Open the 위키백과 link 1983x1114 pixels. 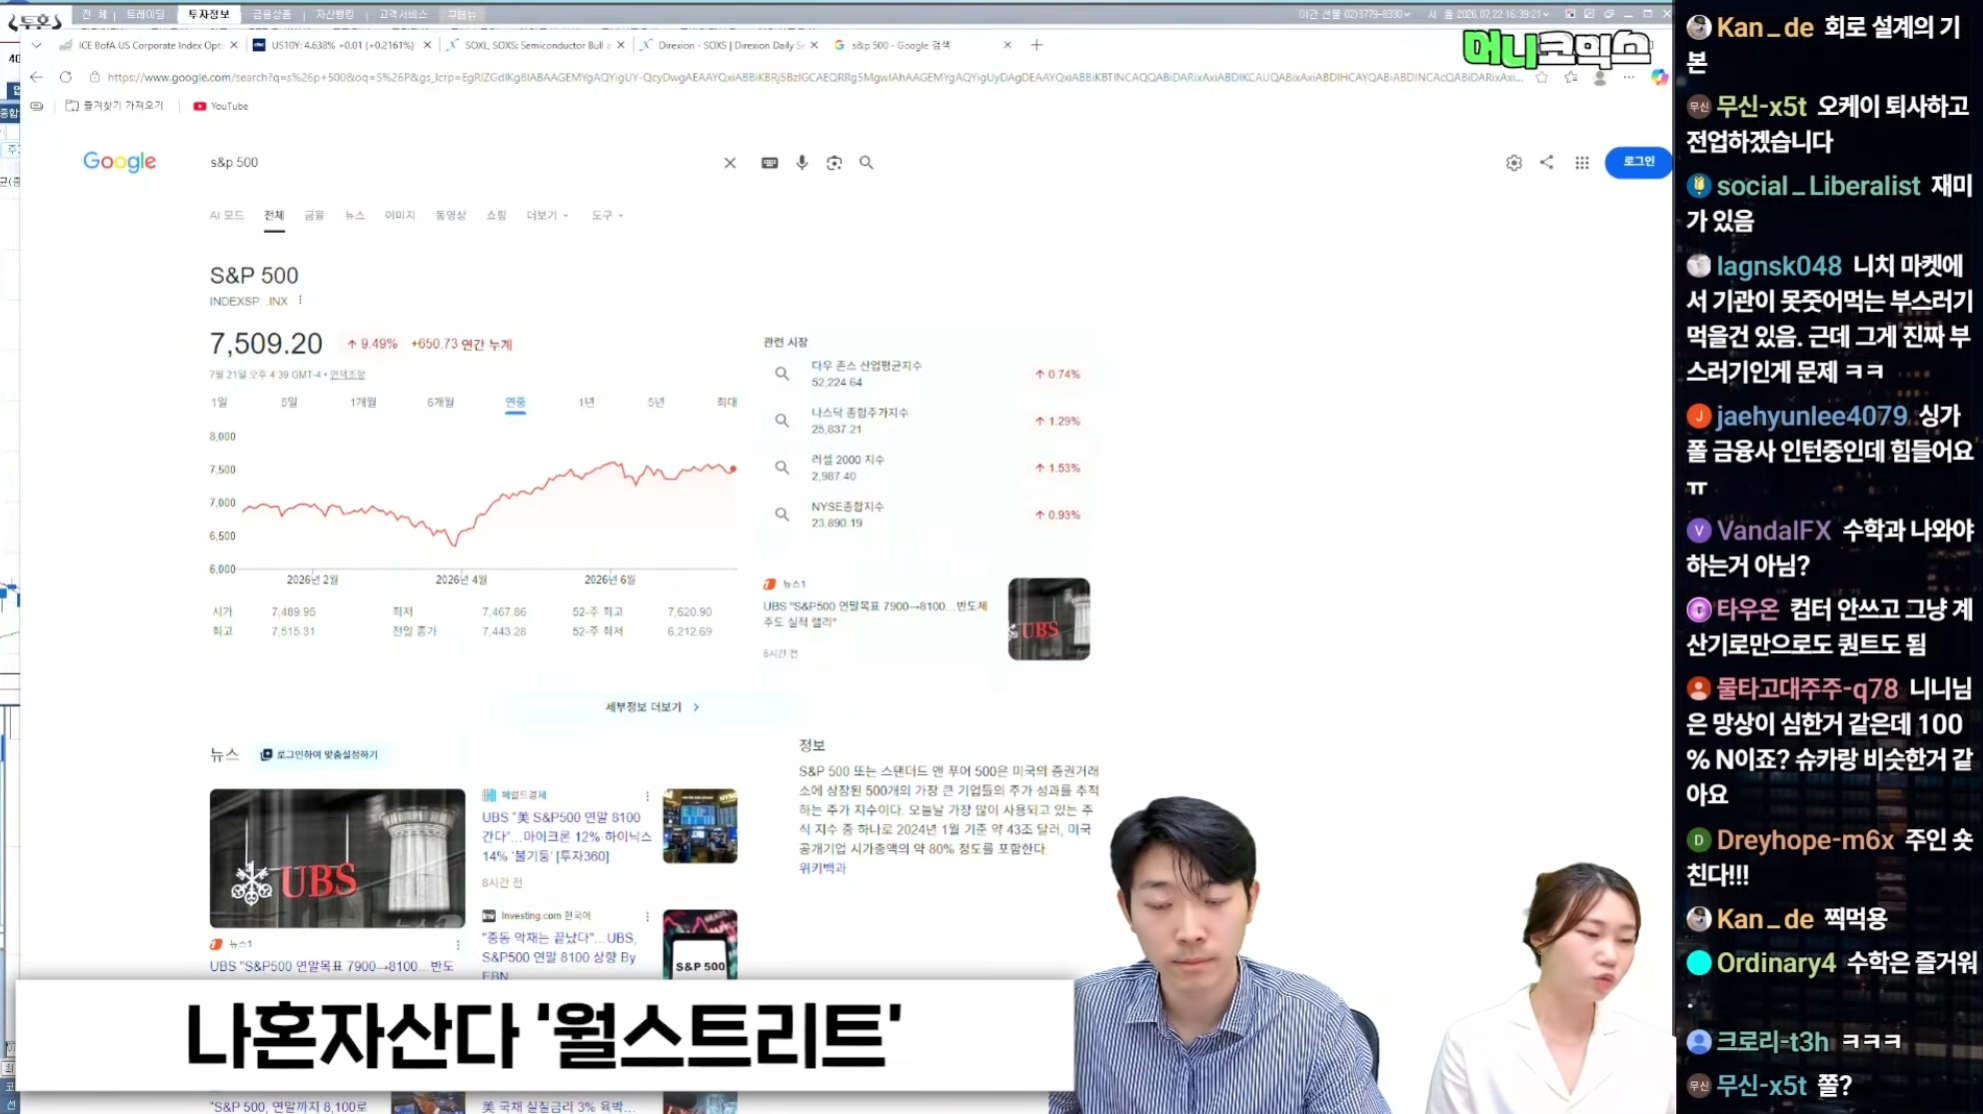822,869
